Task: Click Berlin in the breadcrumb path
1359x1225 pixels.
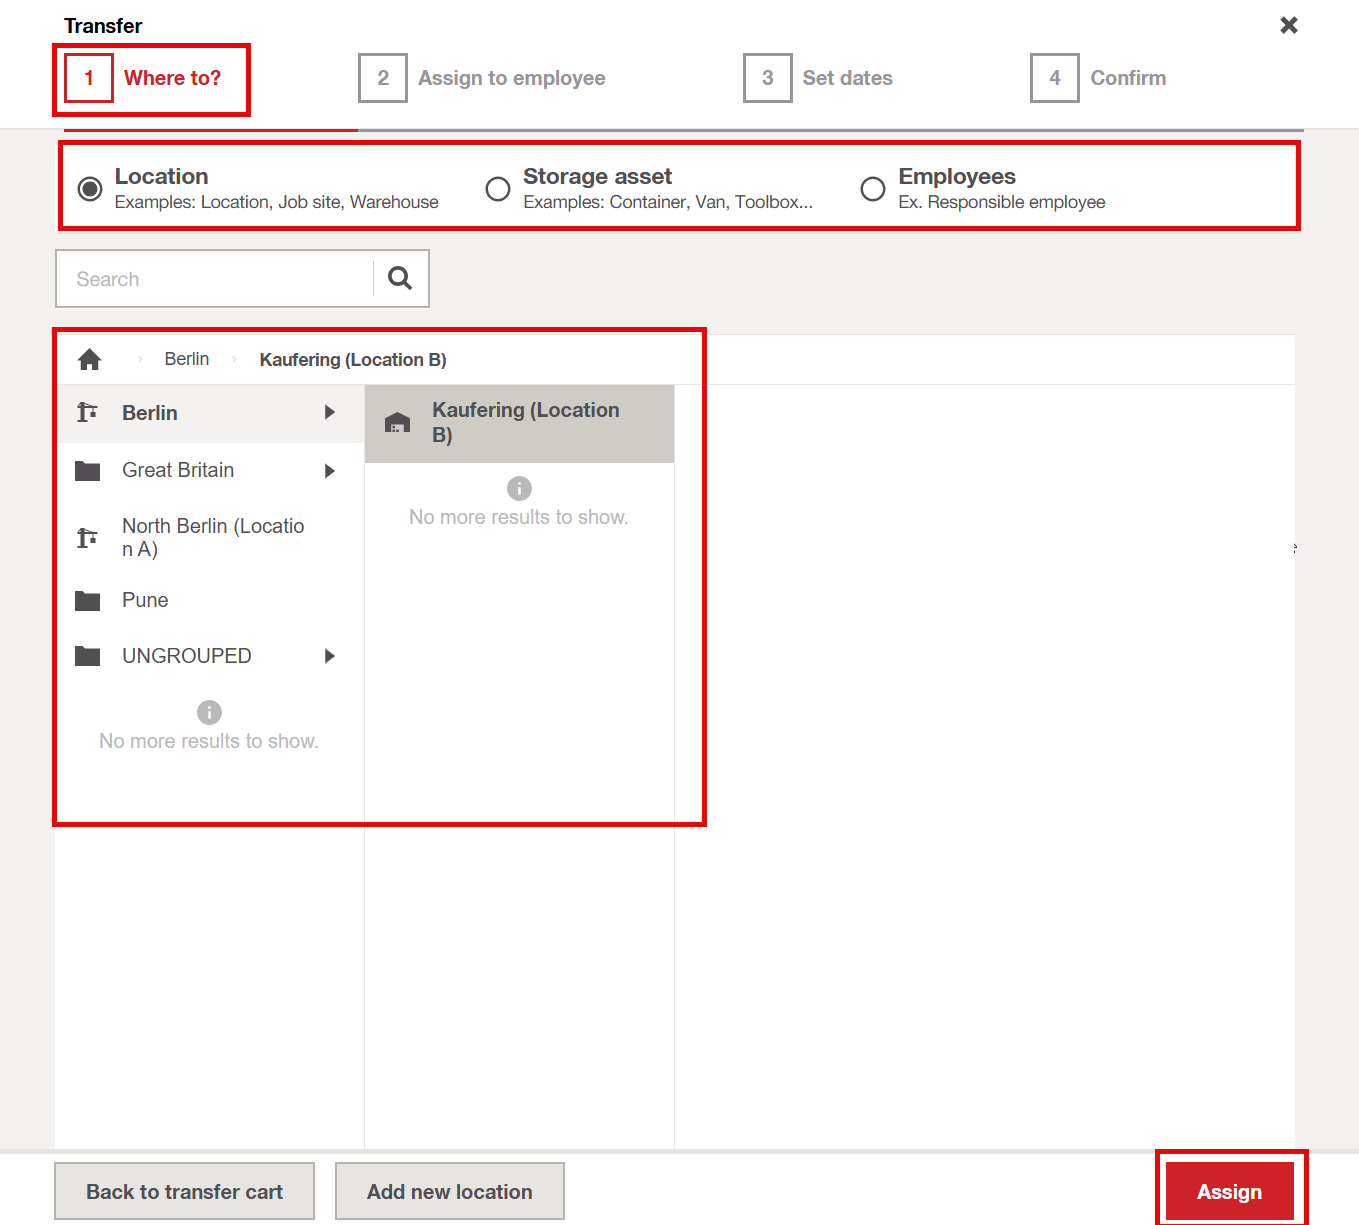Action: coord(187,359)
